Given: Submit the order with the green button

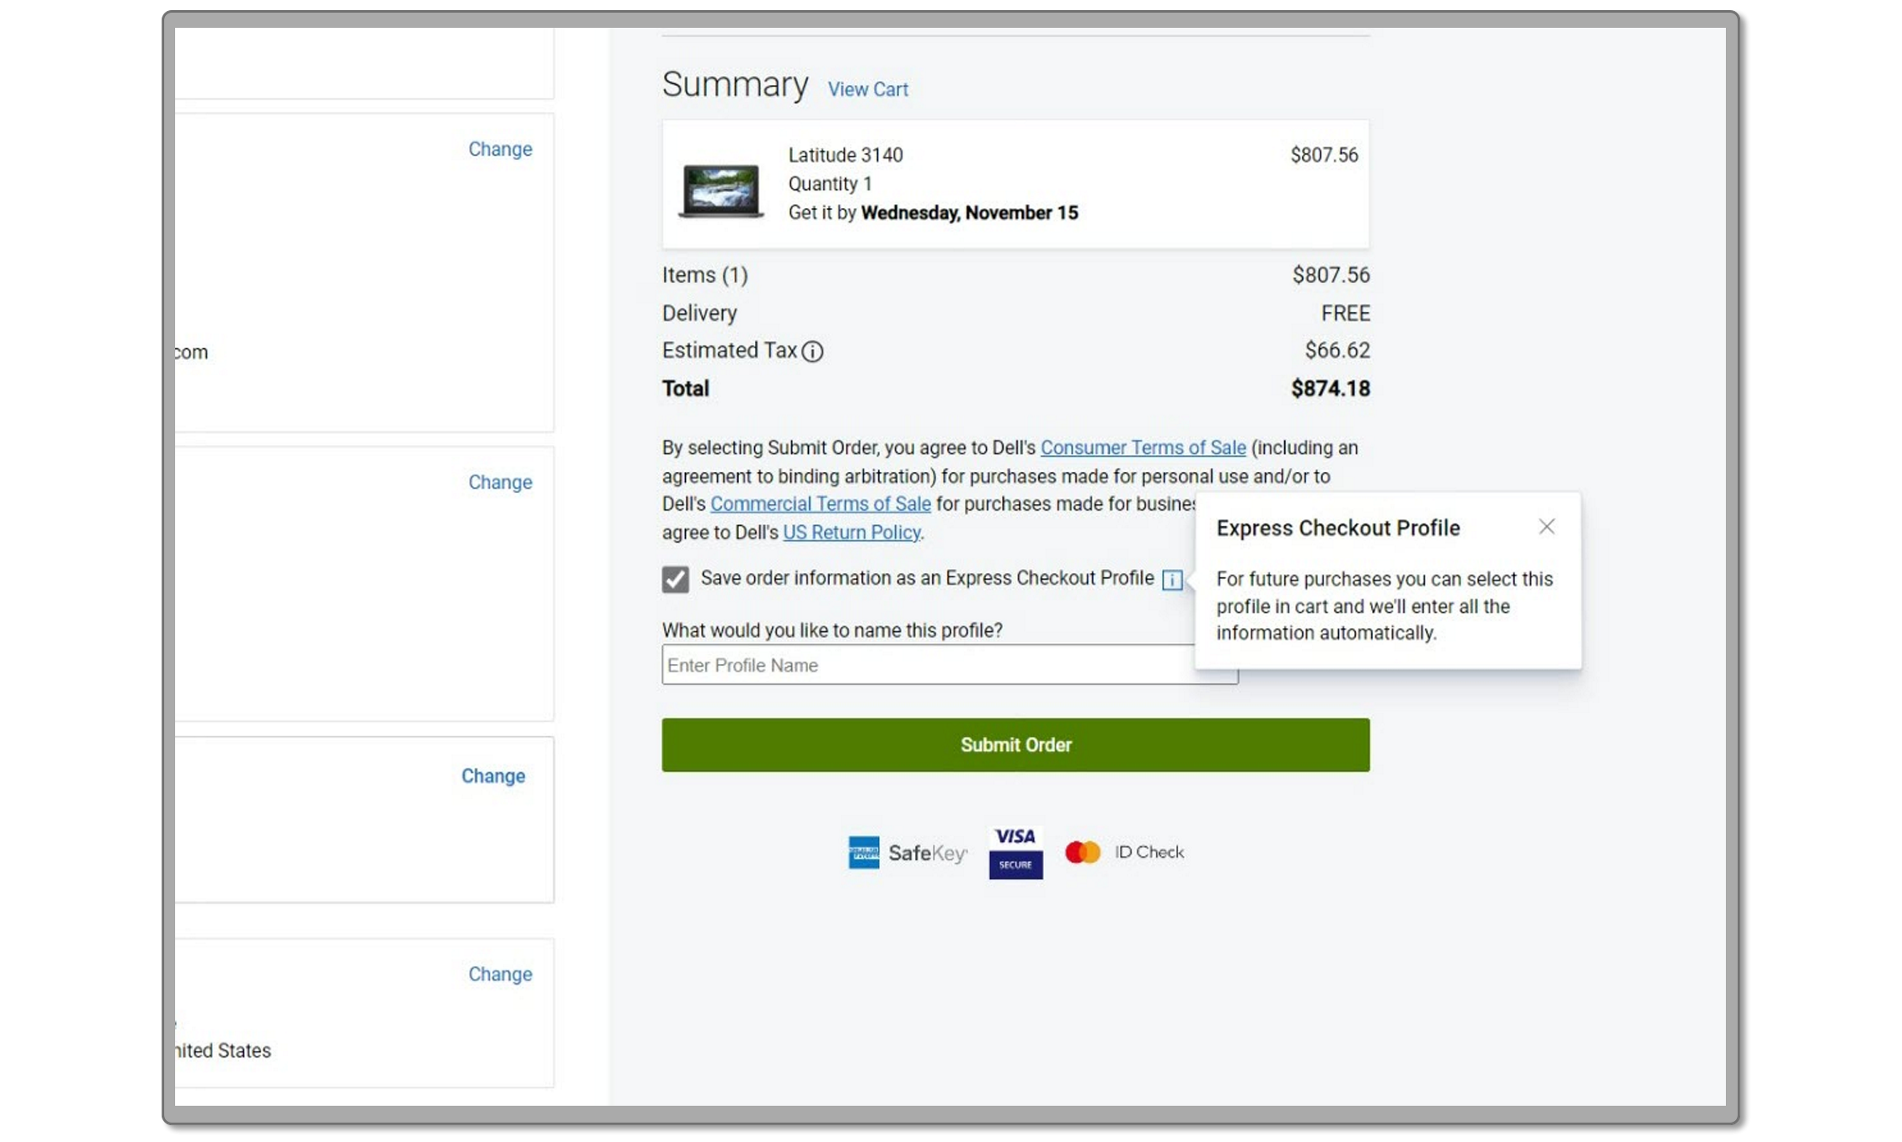Looking at the screenshot, I should [x=1015, y=745].
